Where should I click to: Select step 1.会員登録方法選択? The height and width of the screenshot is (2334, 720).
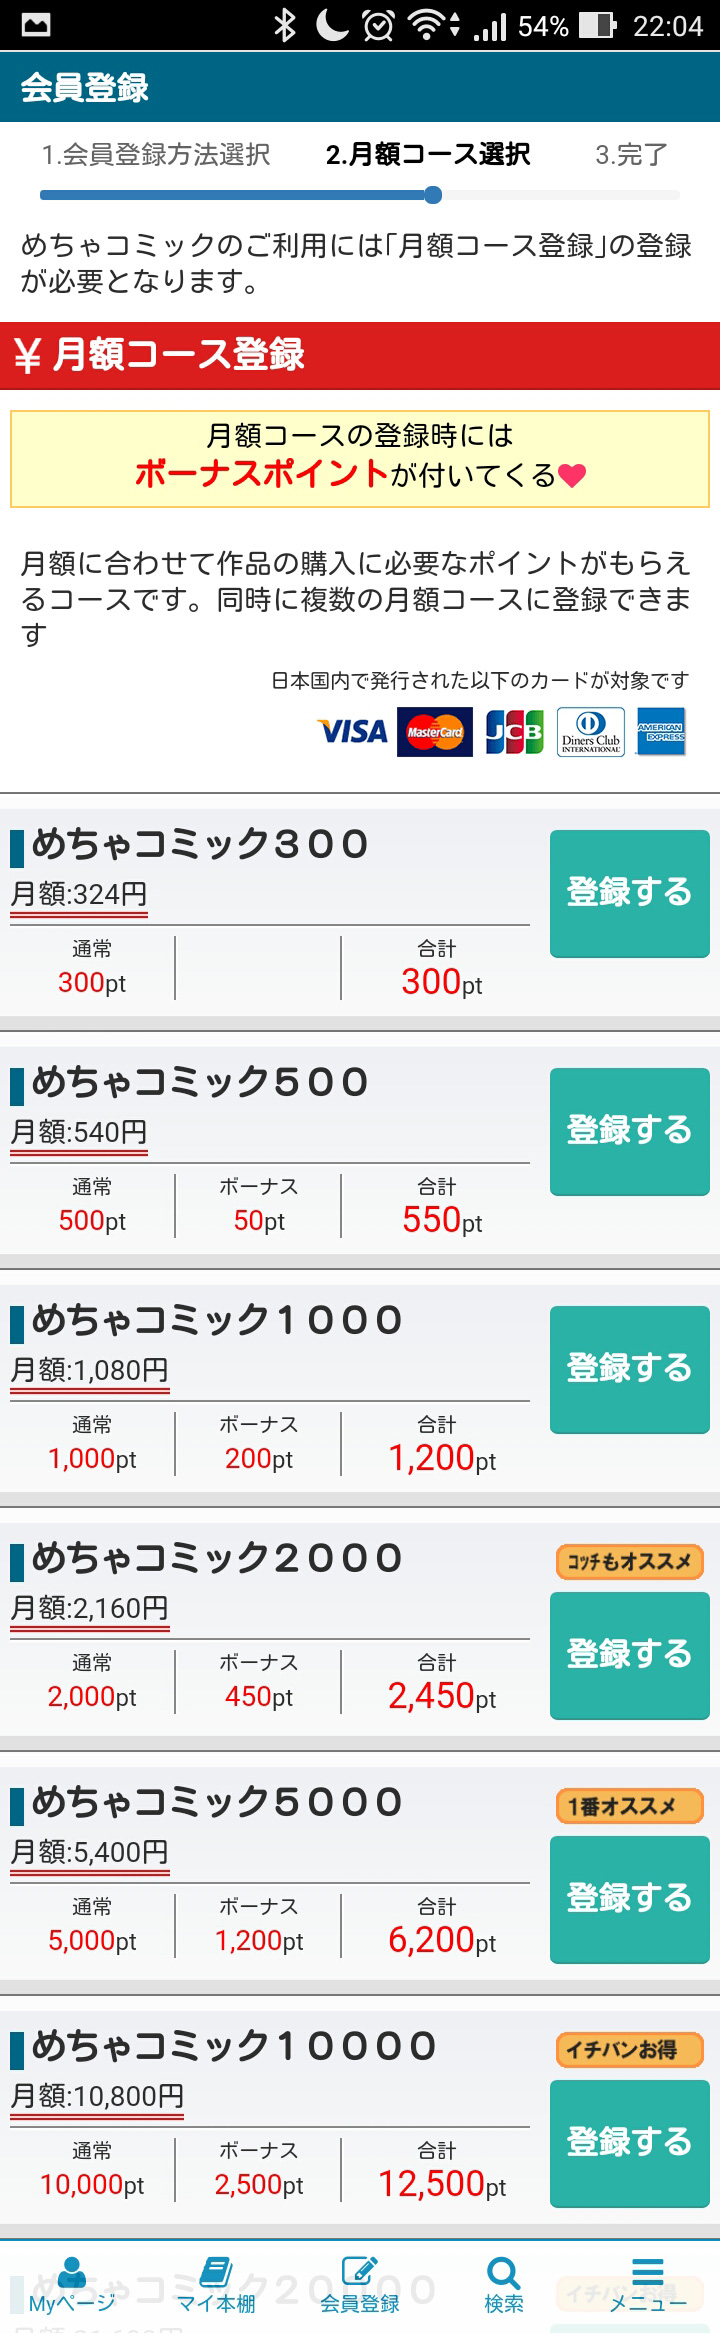[156, 155]
